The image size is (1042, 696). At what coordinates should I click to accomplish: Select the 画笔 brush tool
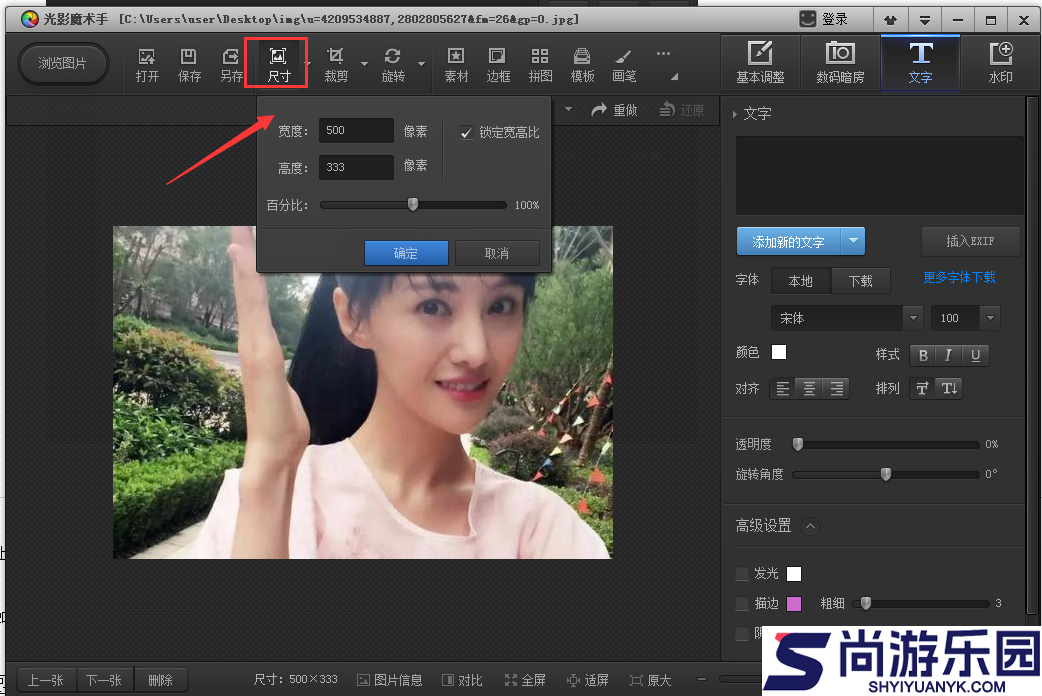click(x=624, y=65)
